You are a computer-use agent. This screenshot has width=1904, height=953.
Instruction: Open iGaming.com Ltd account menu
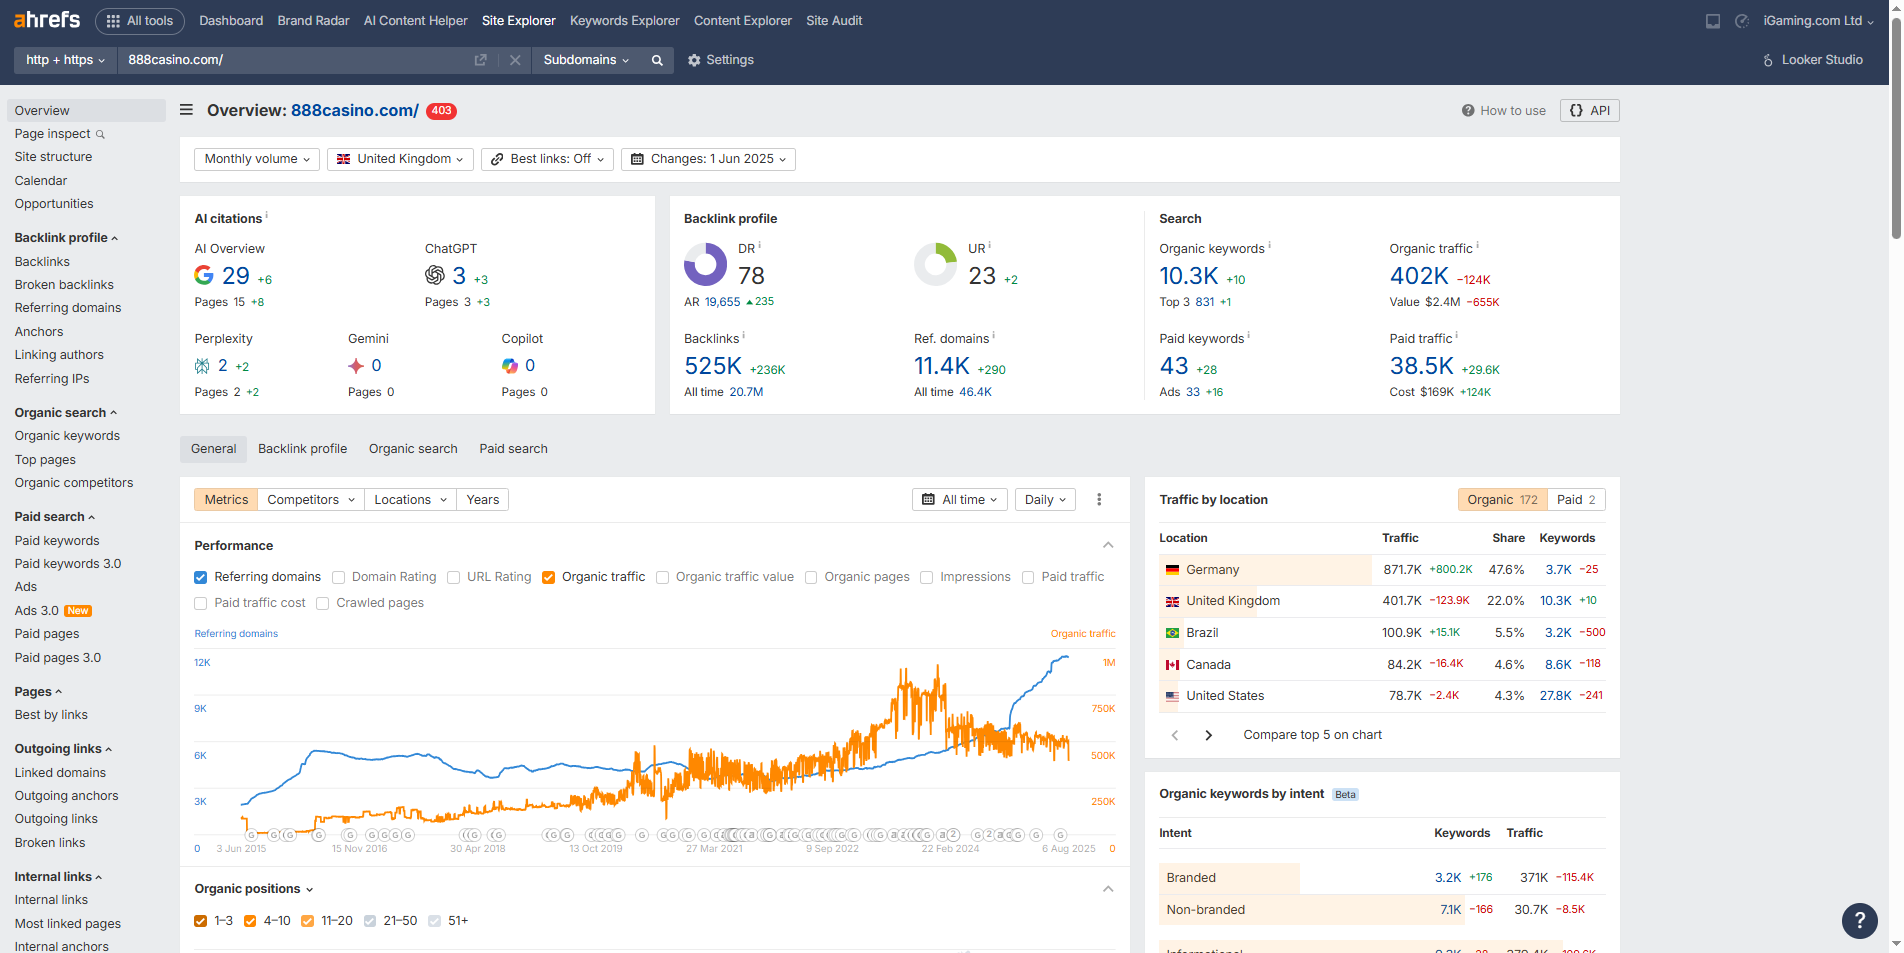[1818, 21]
